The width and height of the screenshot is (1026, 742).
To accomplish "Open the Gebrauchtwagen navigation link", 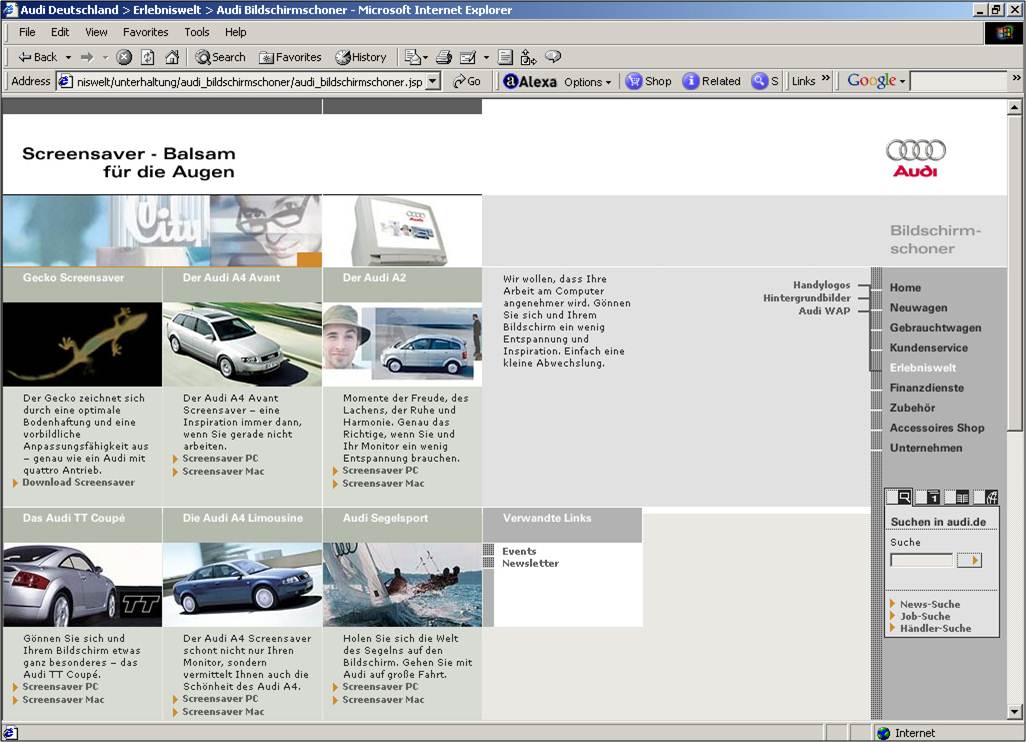I will click(x=935, y=328).
